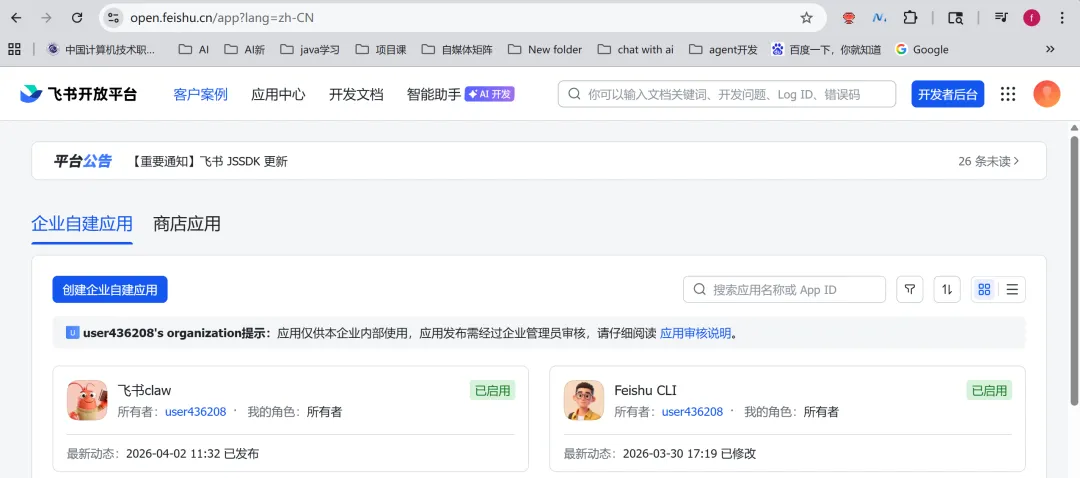Click the 开发者后台 button
The height and width of the screenshot is (478, 1080).
click(948, 94)
